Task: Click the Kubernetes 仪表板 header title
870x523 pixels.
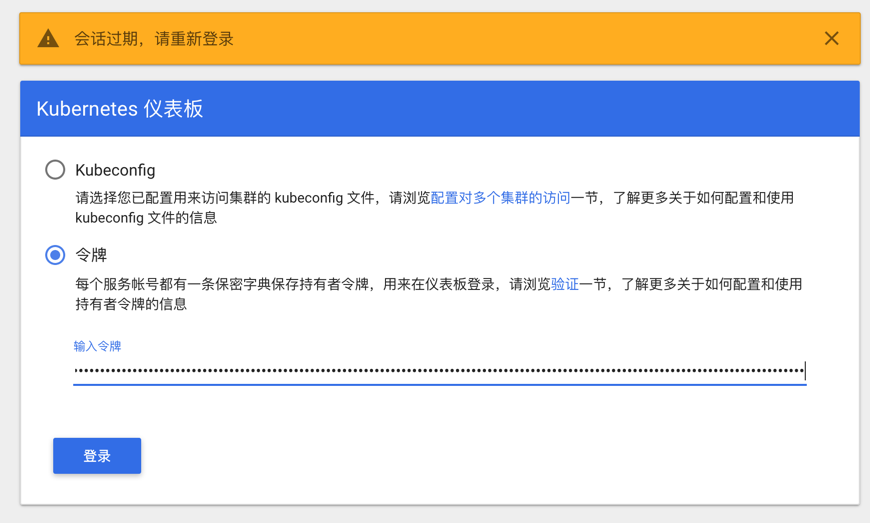Action: click(x=120, y=109)
